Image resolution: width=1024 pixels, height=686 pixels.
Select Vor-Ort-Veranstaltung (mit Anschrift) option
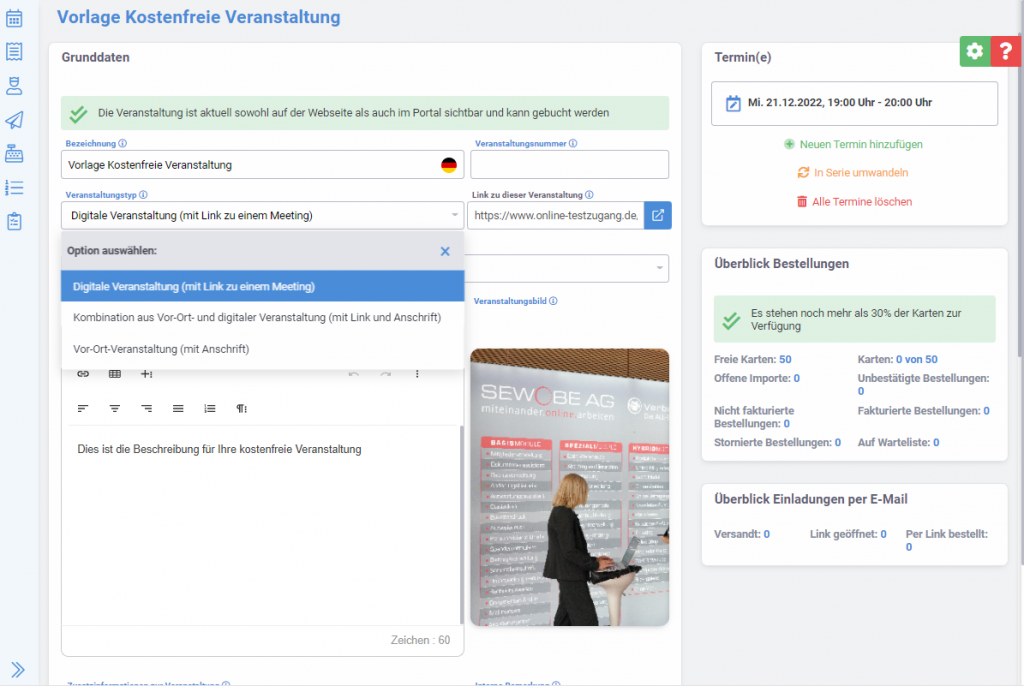click(x=263, y=349)
